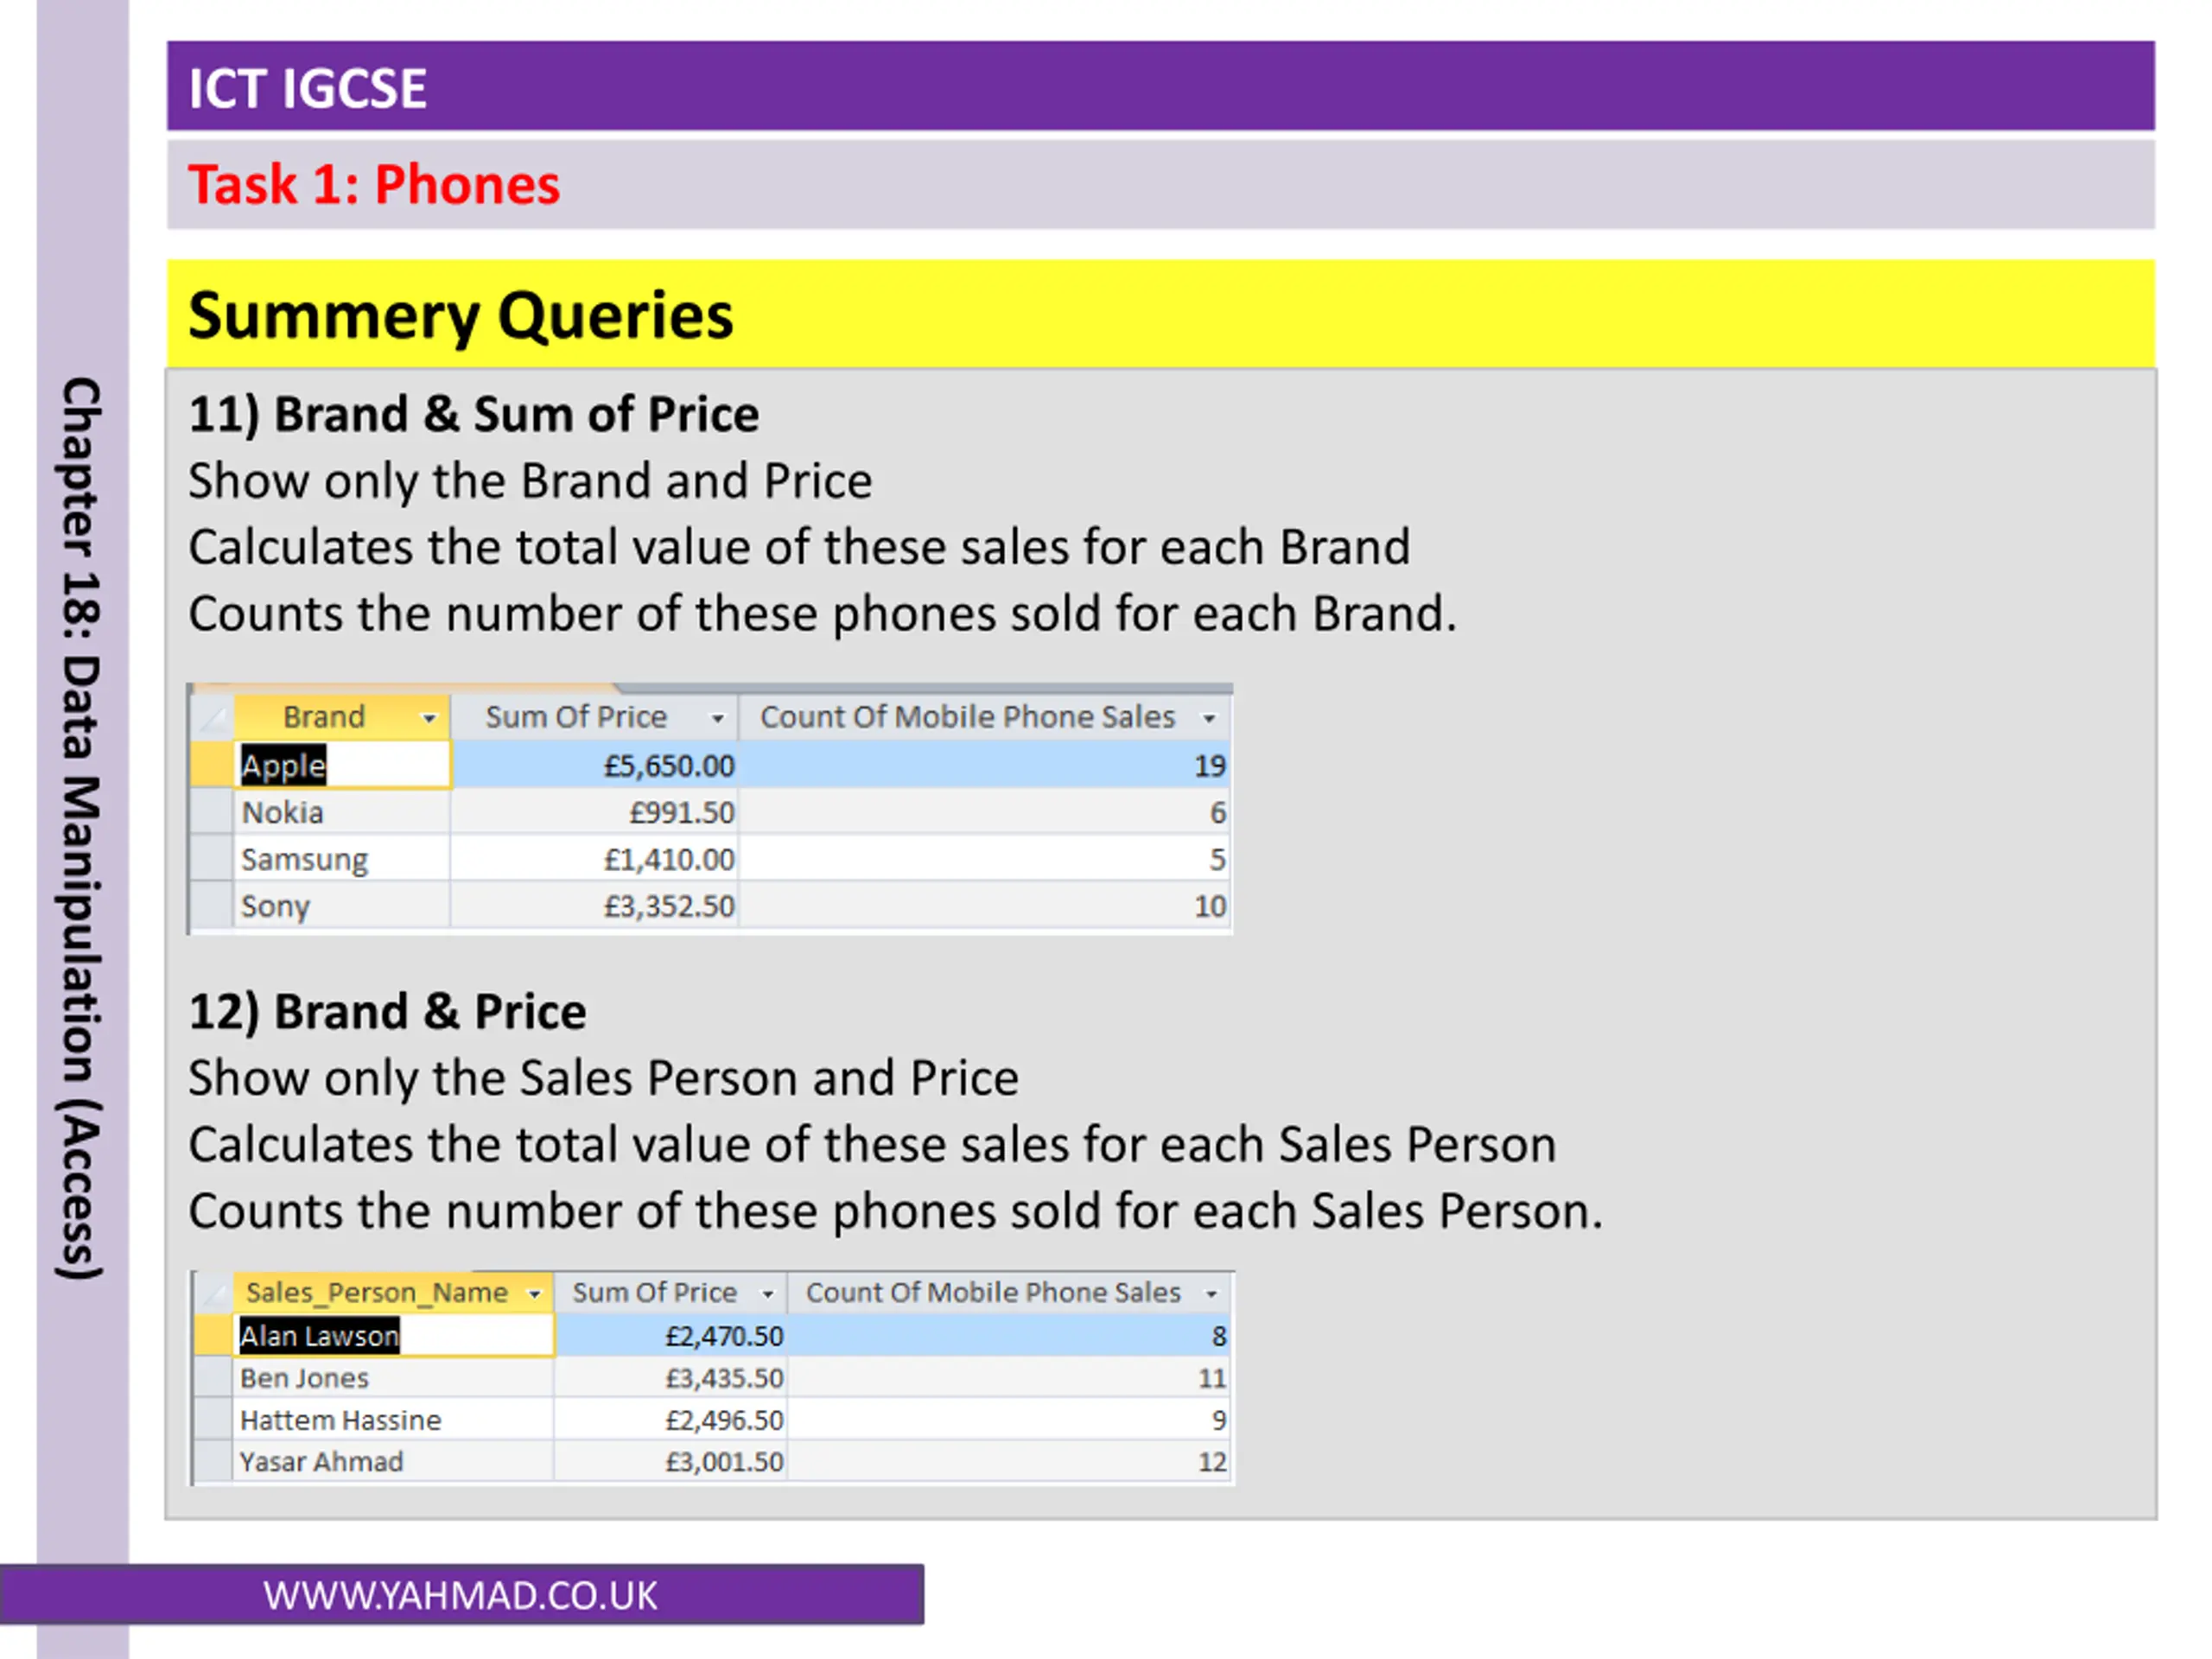
Task: Open the Brand column dropdown arrow
Action: (x=429, y=718)
